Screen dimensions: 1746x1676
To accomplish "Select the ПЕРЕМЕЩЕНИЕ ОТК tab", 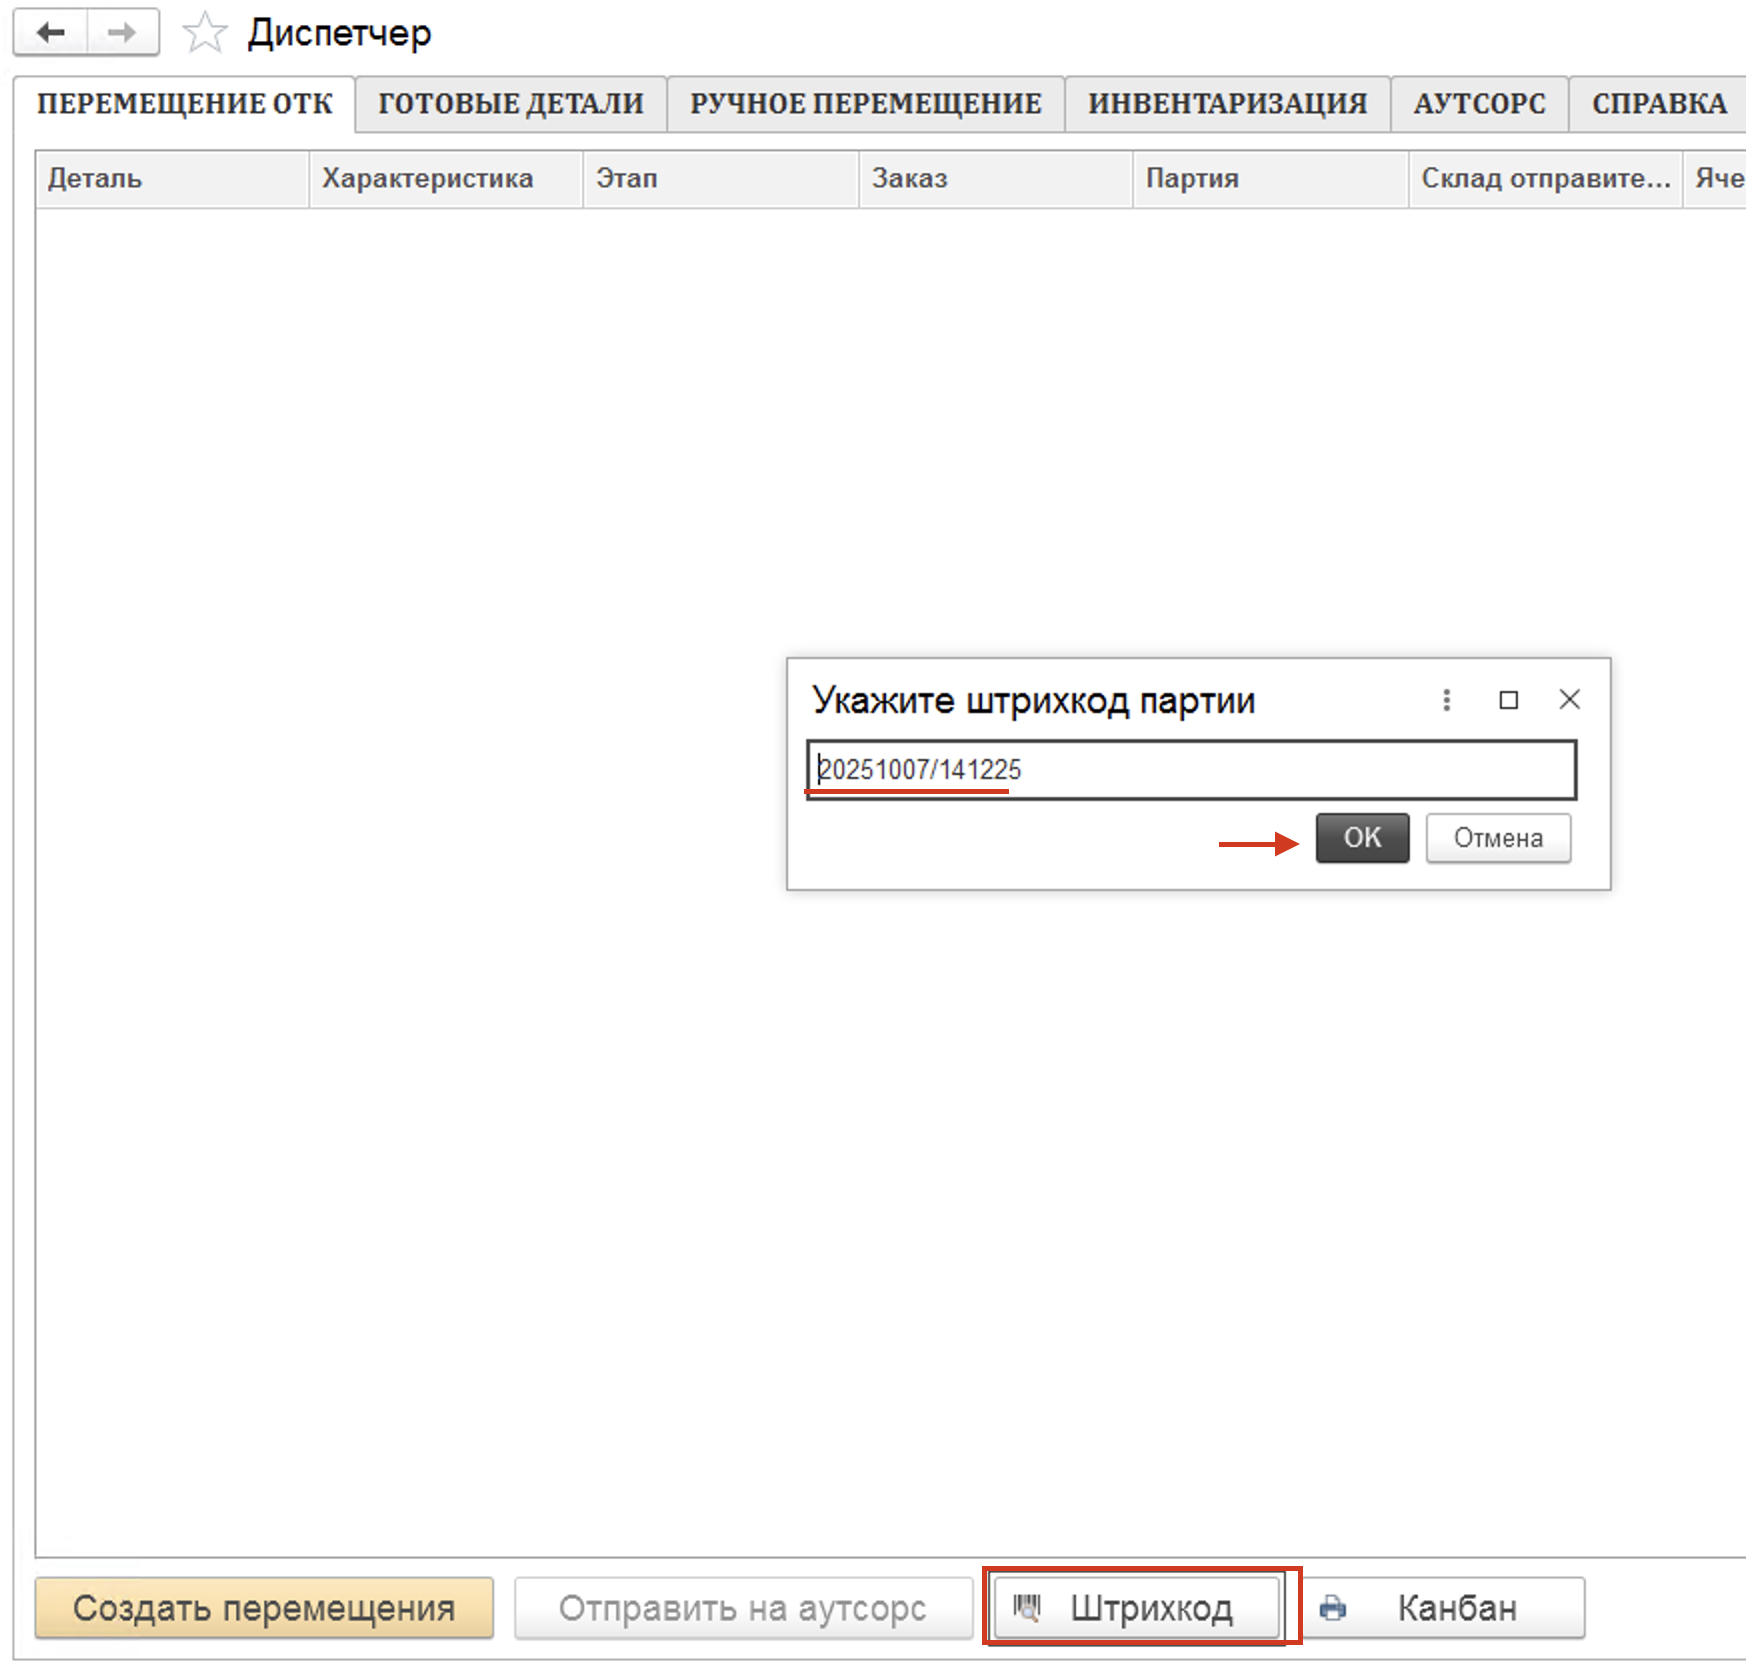I will point(185,104).
